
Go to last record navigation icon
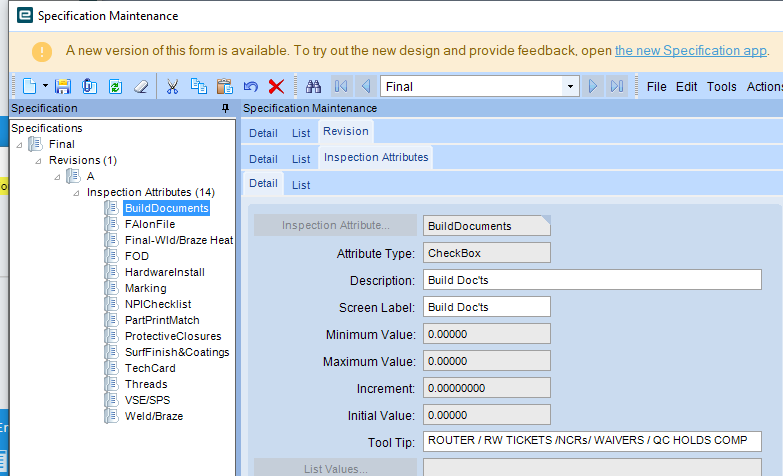pyautogui.click(x=617, y=86)
